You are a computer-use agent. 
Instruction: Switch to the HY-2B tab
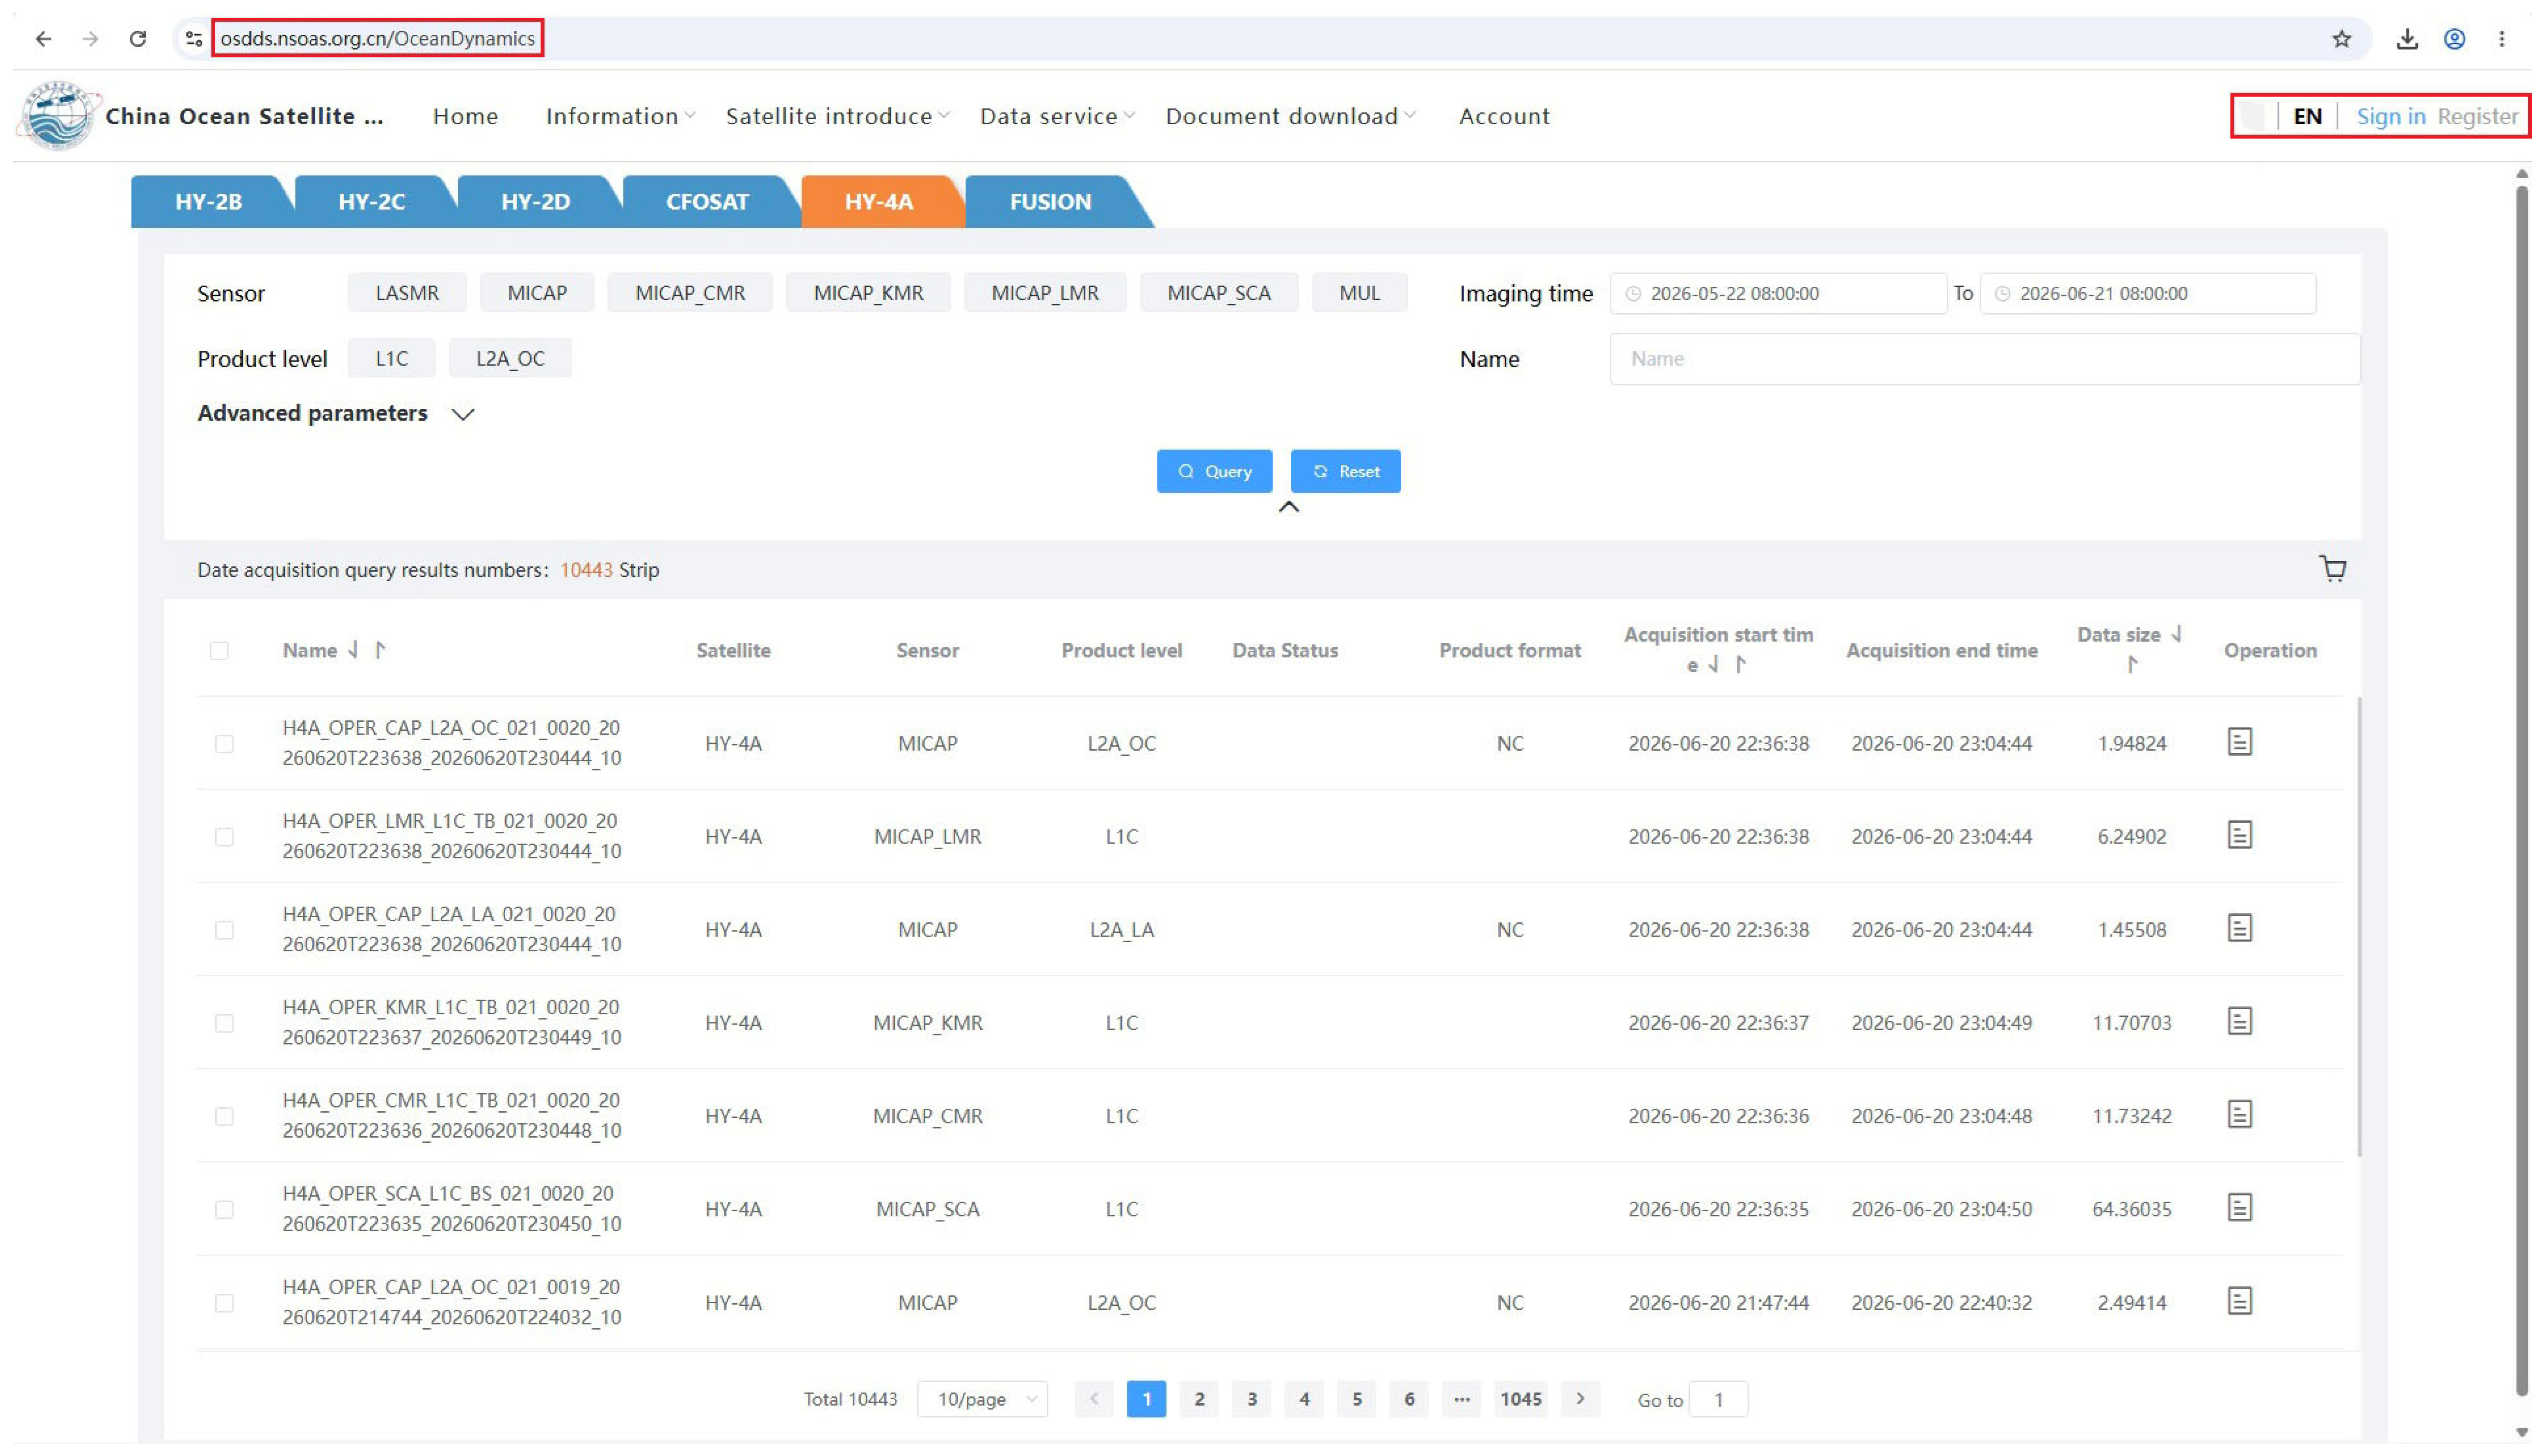coord(208,201)
